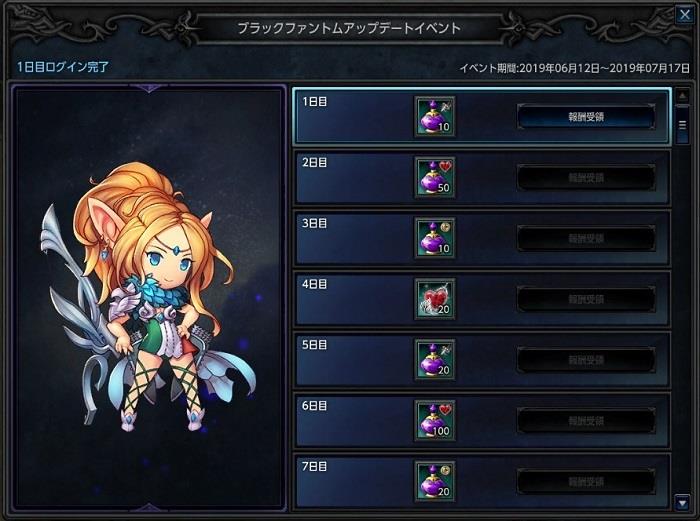Click the 5日目 報酬受領 button
This screenshot has height=521, width=700.
point(586,360)
